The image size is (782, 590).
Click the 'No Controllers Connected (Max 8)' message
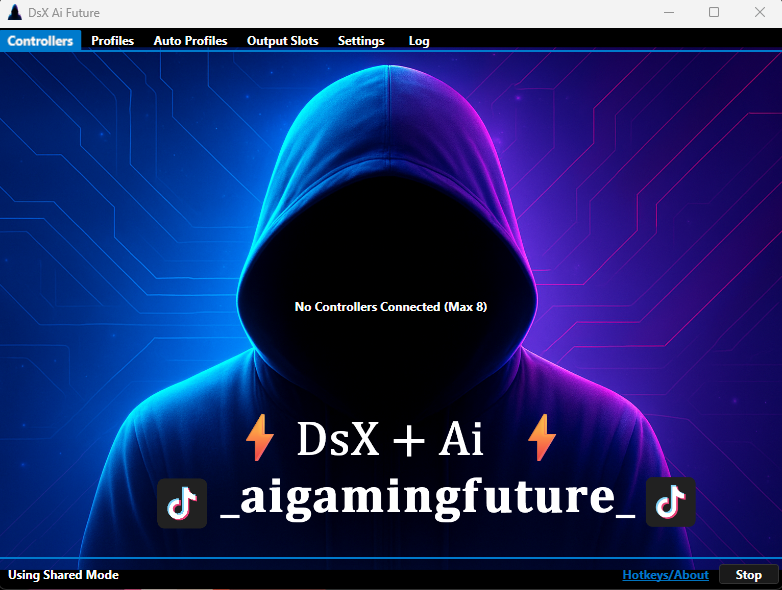click(x=391, y=307)
